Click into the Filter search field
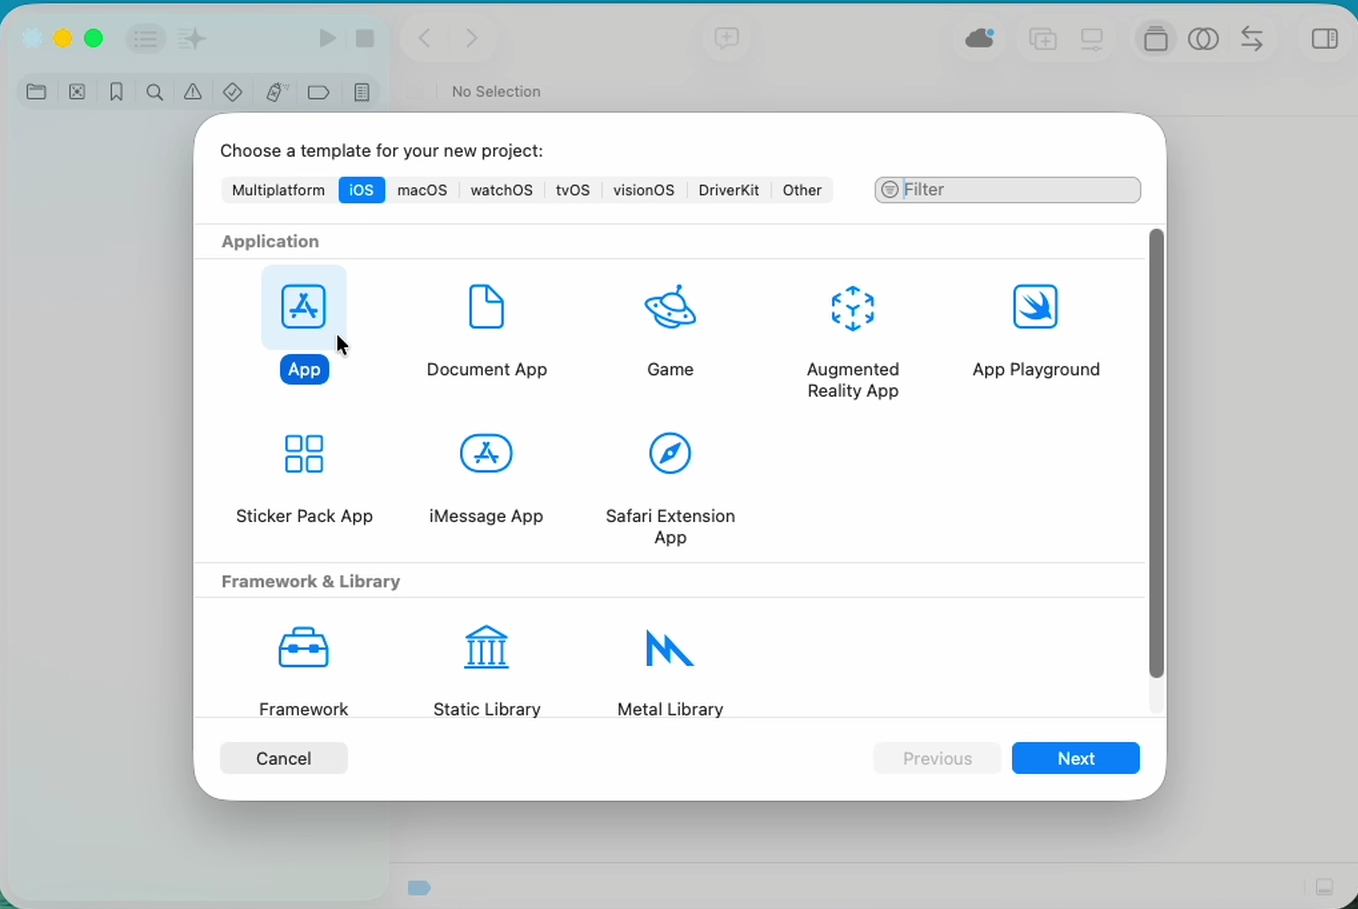Image resolution: width=1358 pixels, height=909 pixels. 1008,190
